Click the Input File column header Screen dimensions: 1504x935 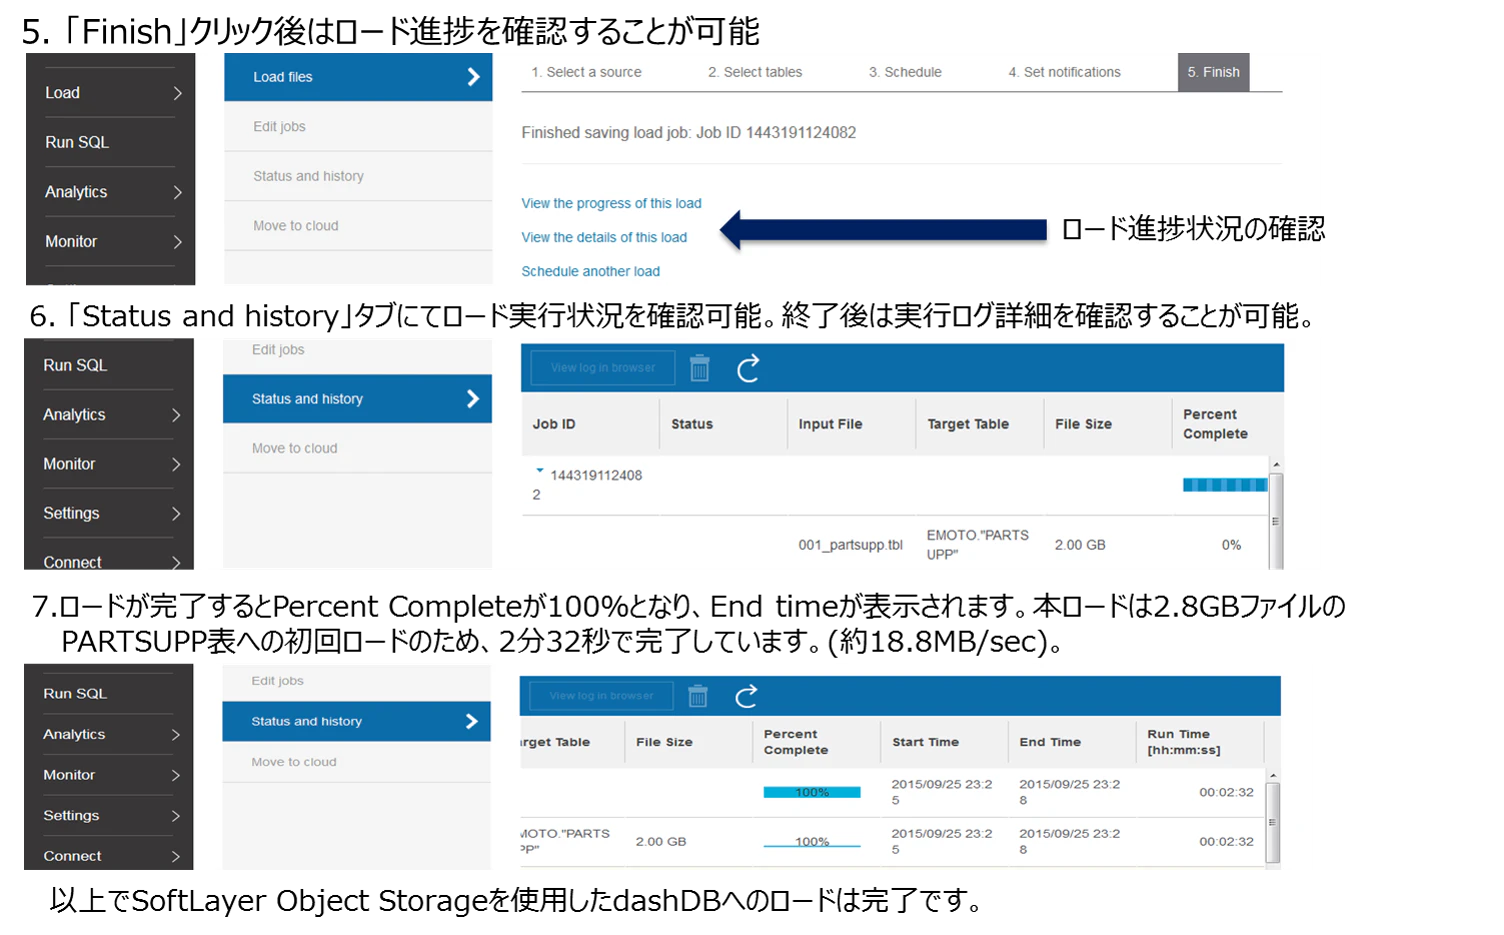(x=852, y=424)
